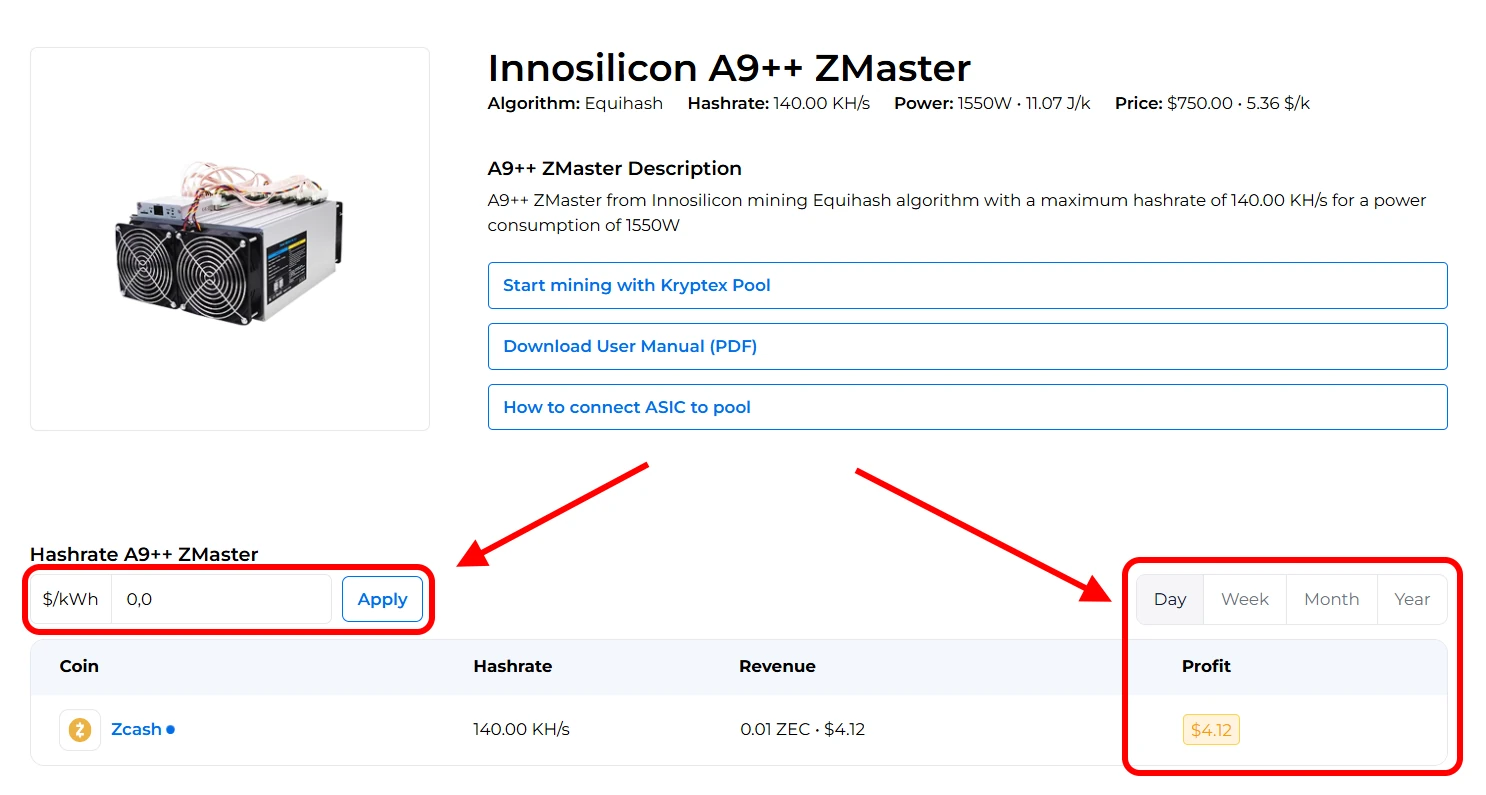The width and height of the screenshot is (1486, 795).
Task: Click the $/kWh unit label
Action: (71, 600)
